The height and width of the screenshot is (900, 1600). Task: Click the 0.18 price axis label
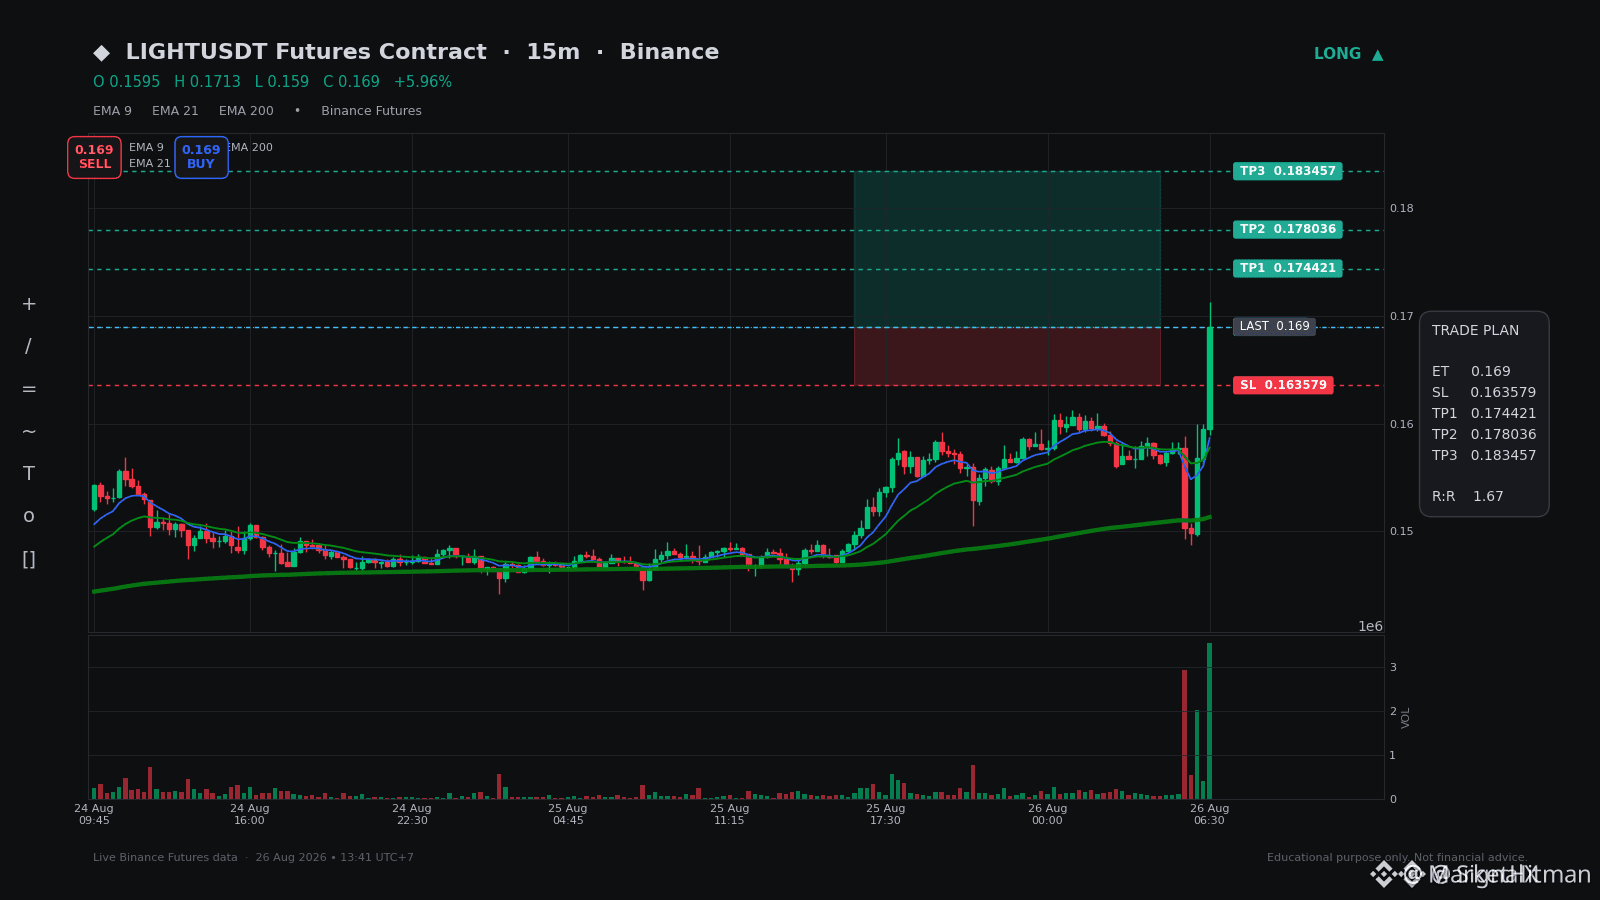pos(1402,208)
